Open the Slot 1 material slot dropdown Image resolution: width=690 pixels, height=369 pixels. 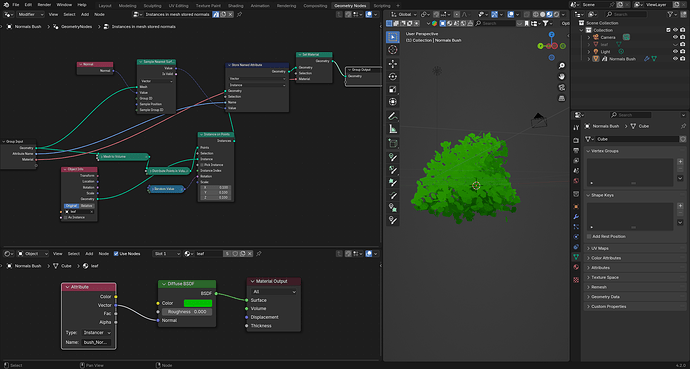click(167, 253)
